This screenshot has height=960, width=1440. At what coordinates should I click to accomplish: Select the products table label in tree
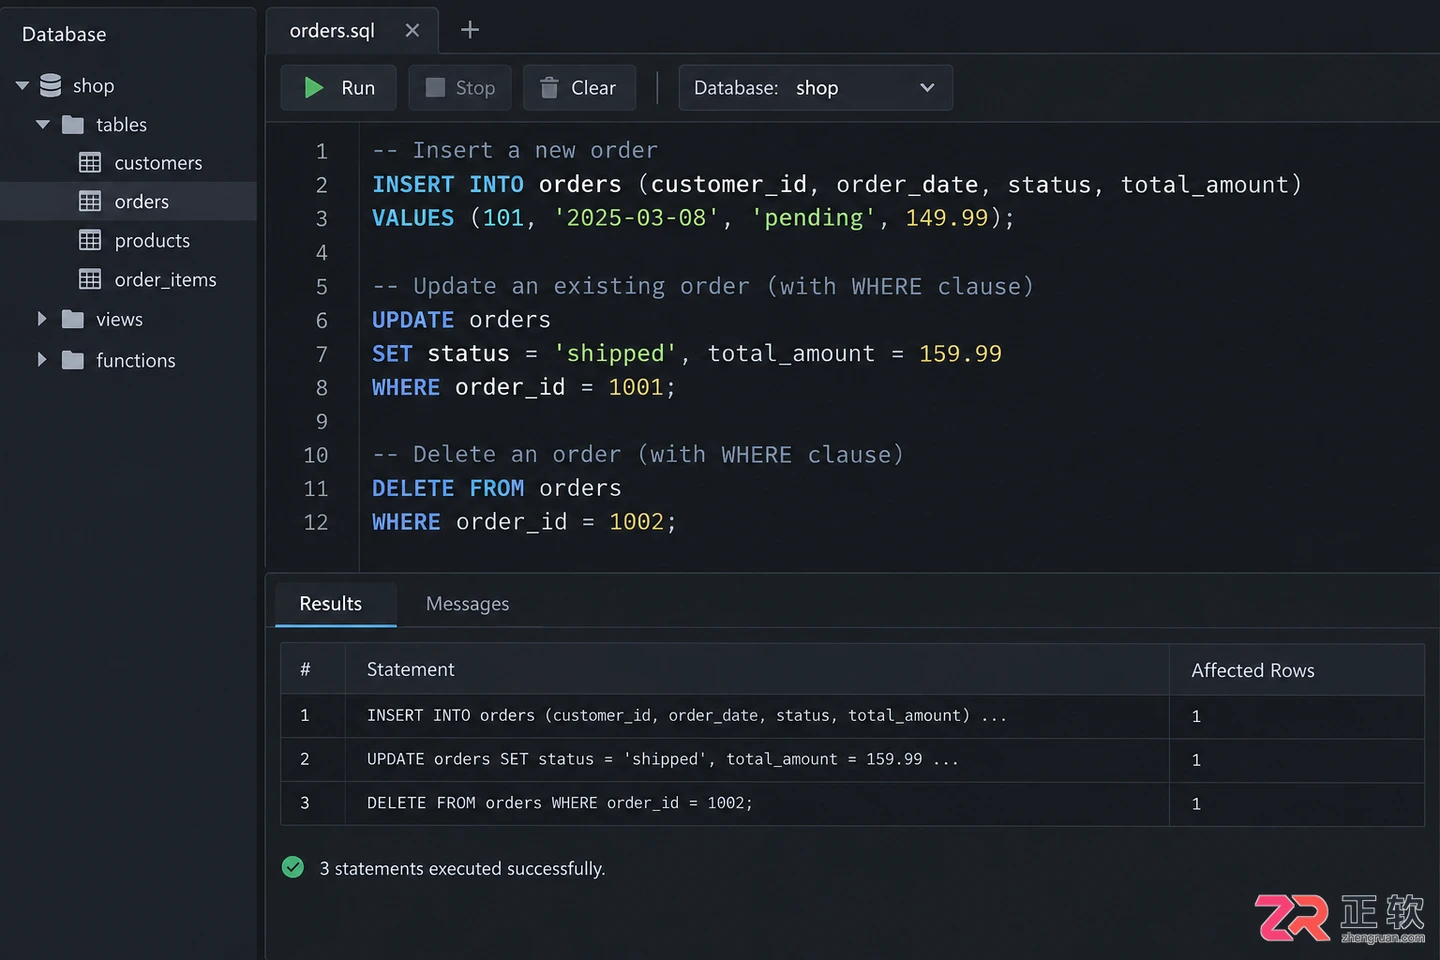[x=152, y=241]
